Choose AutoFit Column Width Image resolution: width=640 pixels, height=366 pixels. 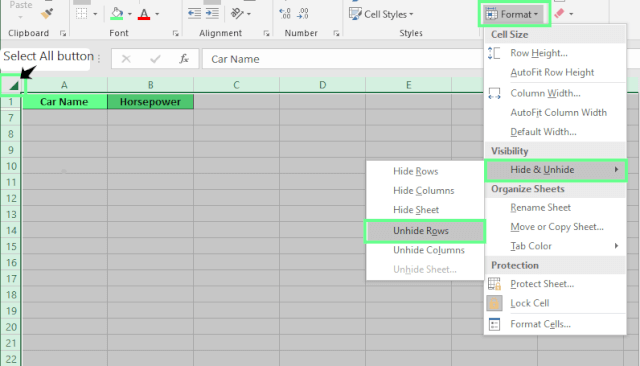[556, 113]
